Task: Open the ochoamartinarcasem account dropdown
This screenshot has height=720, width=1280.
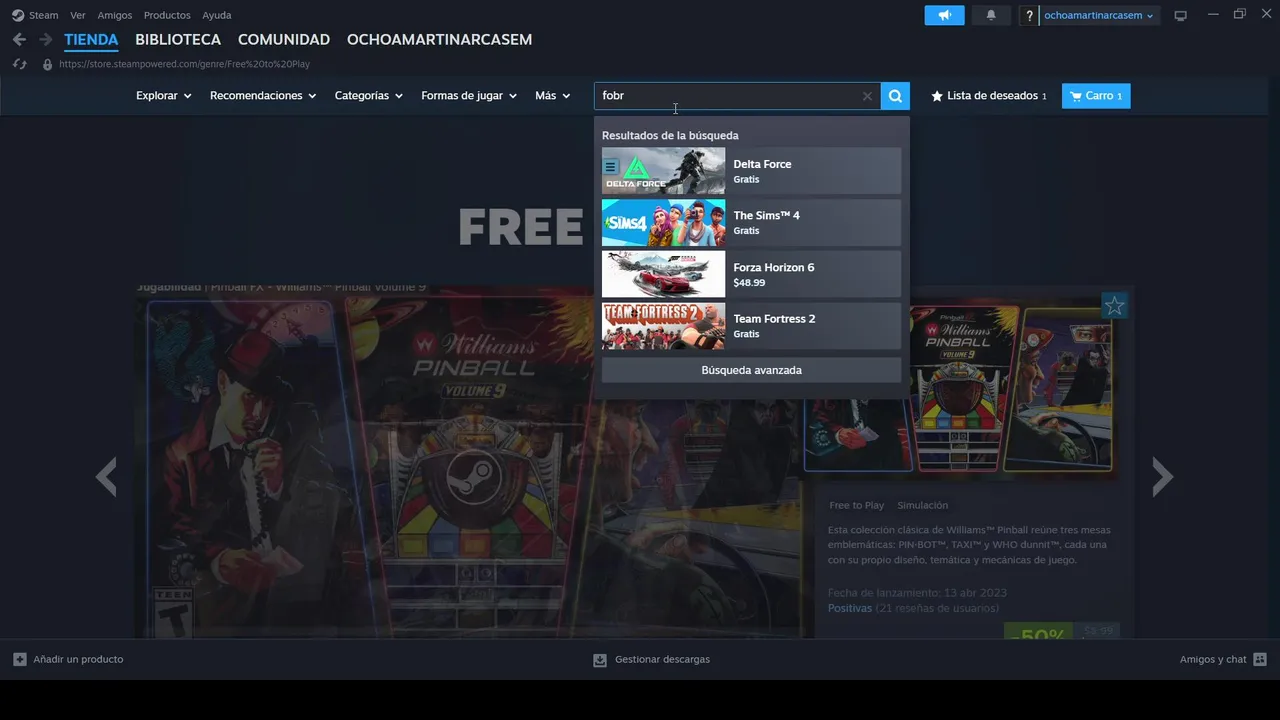Action: coord(1099,15)
